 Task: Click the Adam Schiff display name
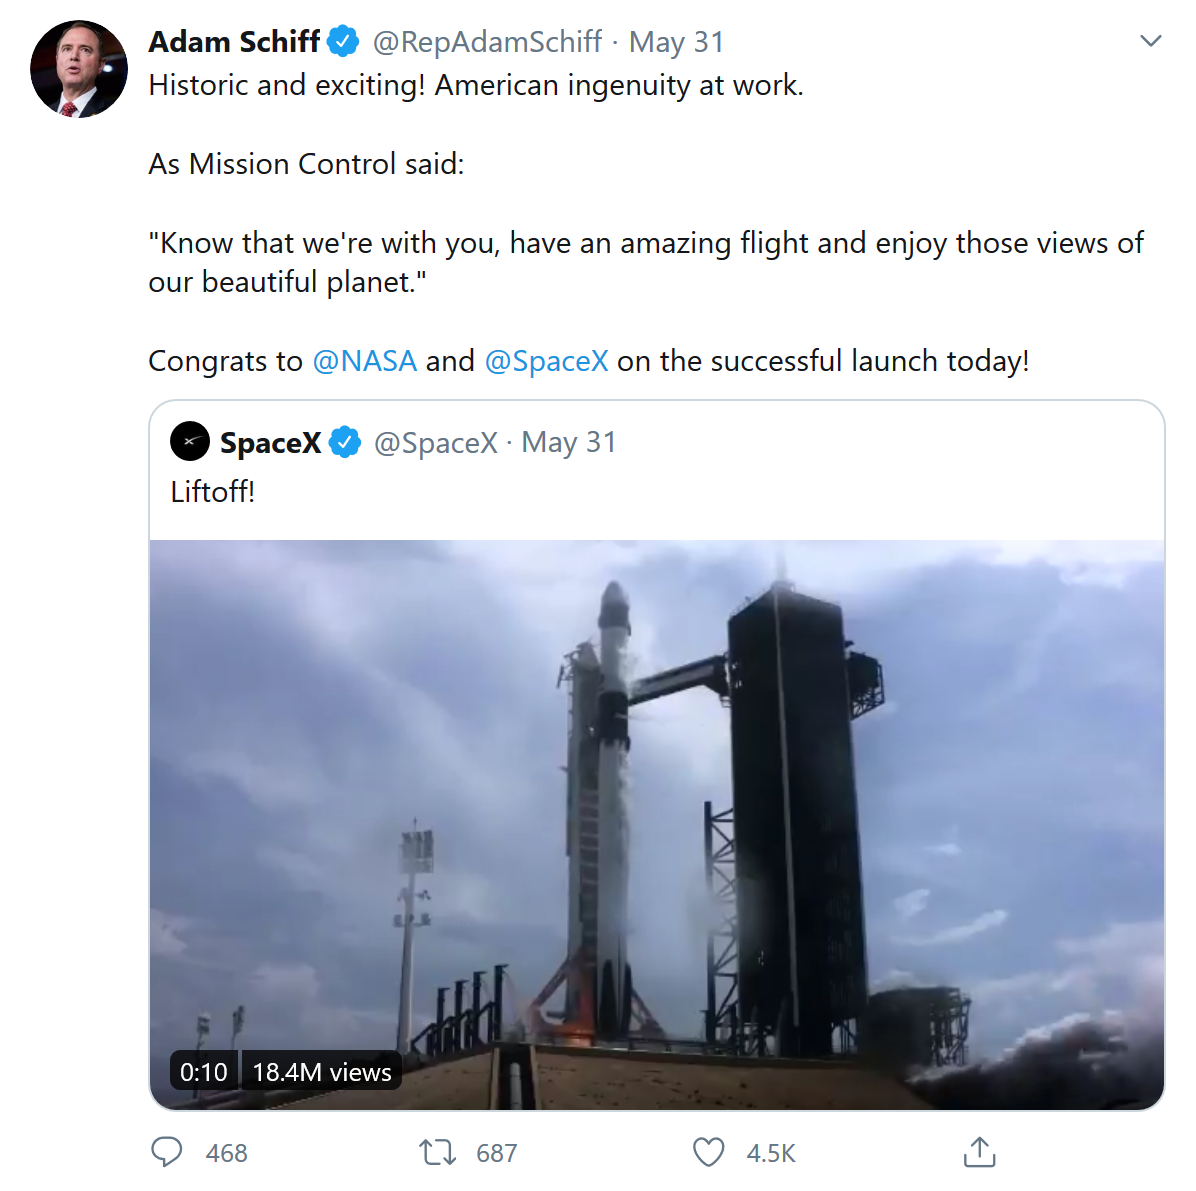[x=234, y=42]
